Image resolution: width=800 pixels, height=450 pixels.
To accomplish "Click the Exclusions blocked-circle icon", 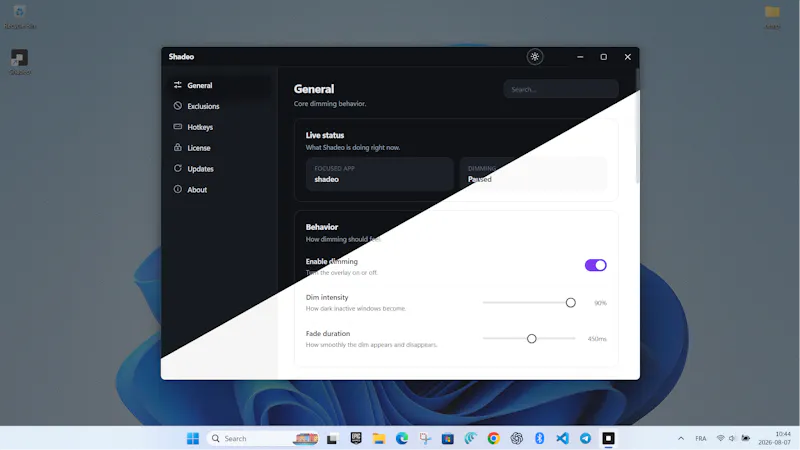I will tap(178, 106).
